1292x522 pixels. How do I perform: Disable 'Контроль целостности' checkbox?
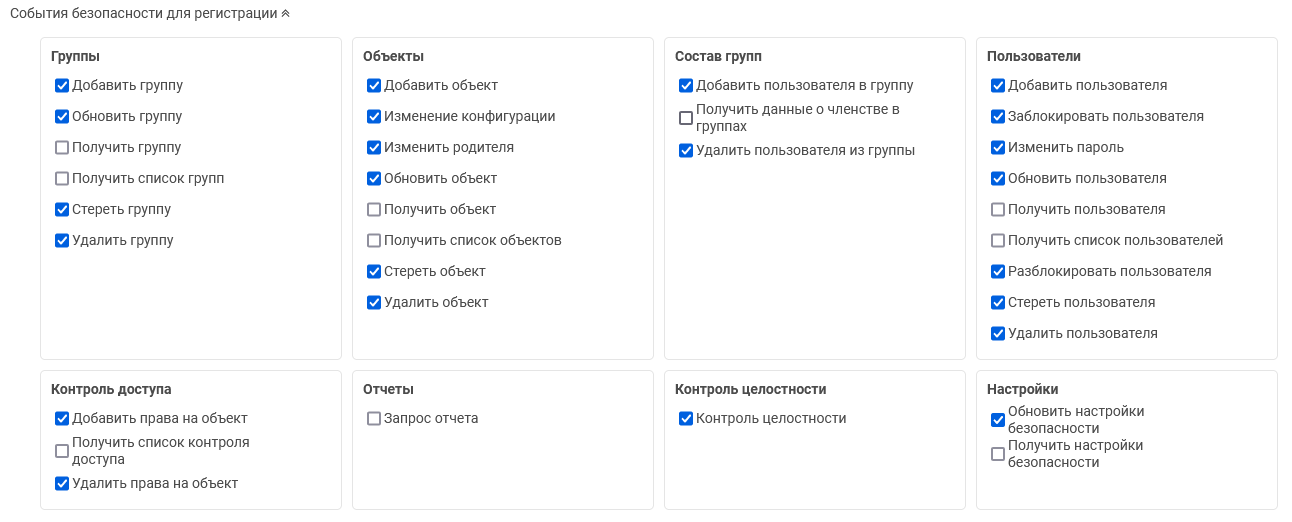(686, 419)
